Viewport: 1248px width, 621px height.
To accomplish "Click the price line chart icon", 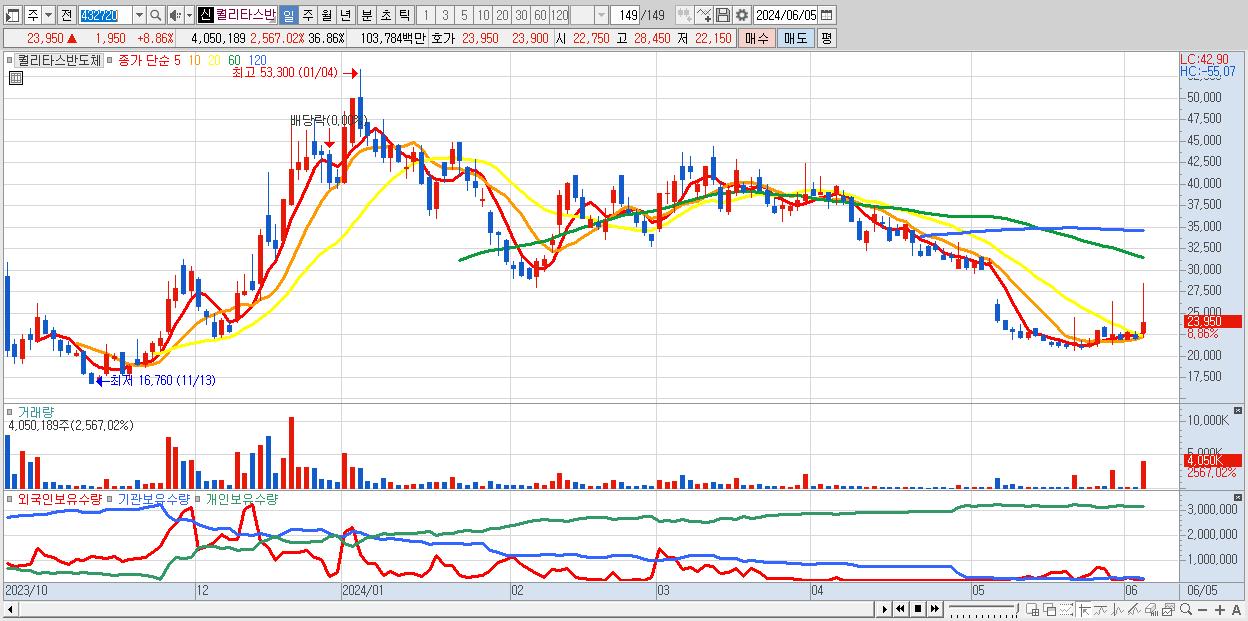I will (1118, 609).
